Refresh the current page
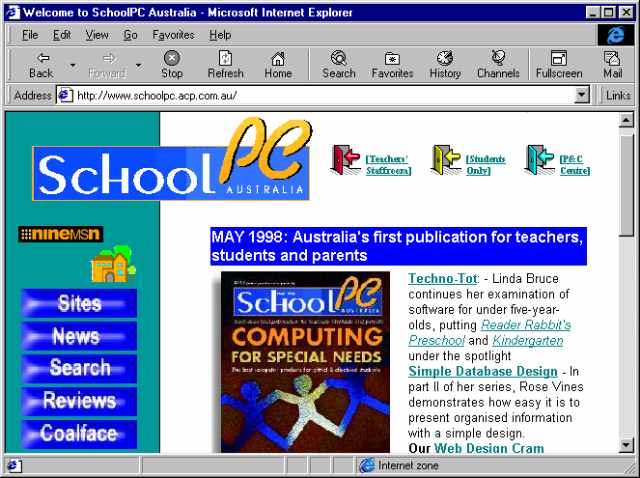 225,65
